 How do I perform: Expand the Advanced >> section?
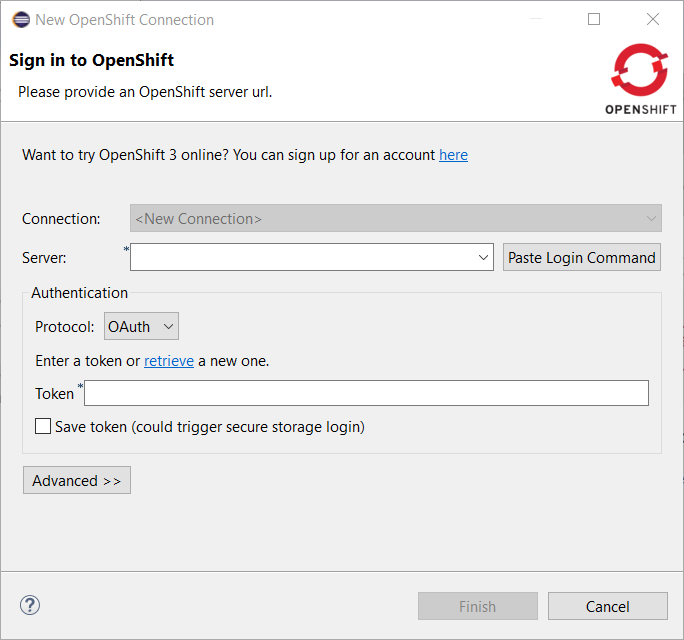click(x=77, y=481)
